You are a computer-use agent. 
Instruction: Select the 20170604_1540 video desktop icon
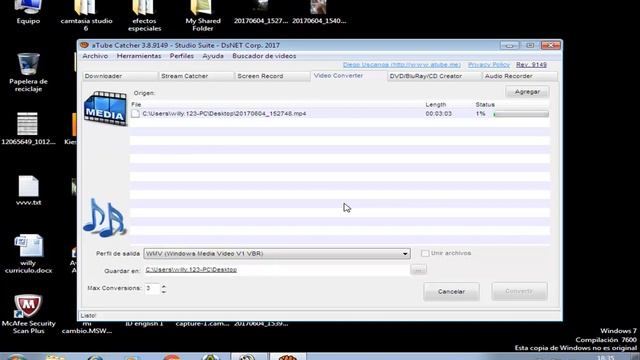(319, 12)
